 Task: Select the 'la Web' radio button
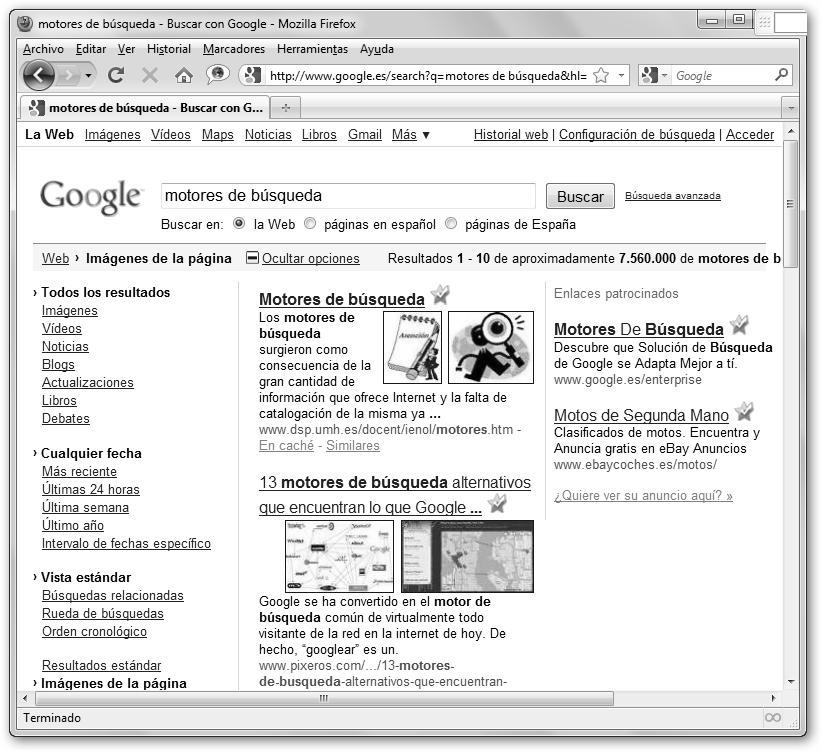point(239,224)
